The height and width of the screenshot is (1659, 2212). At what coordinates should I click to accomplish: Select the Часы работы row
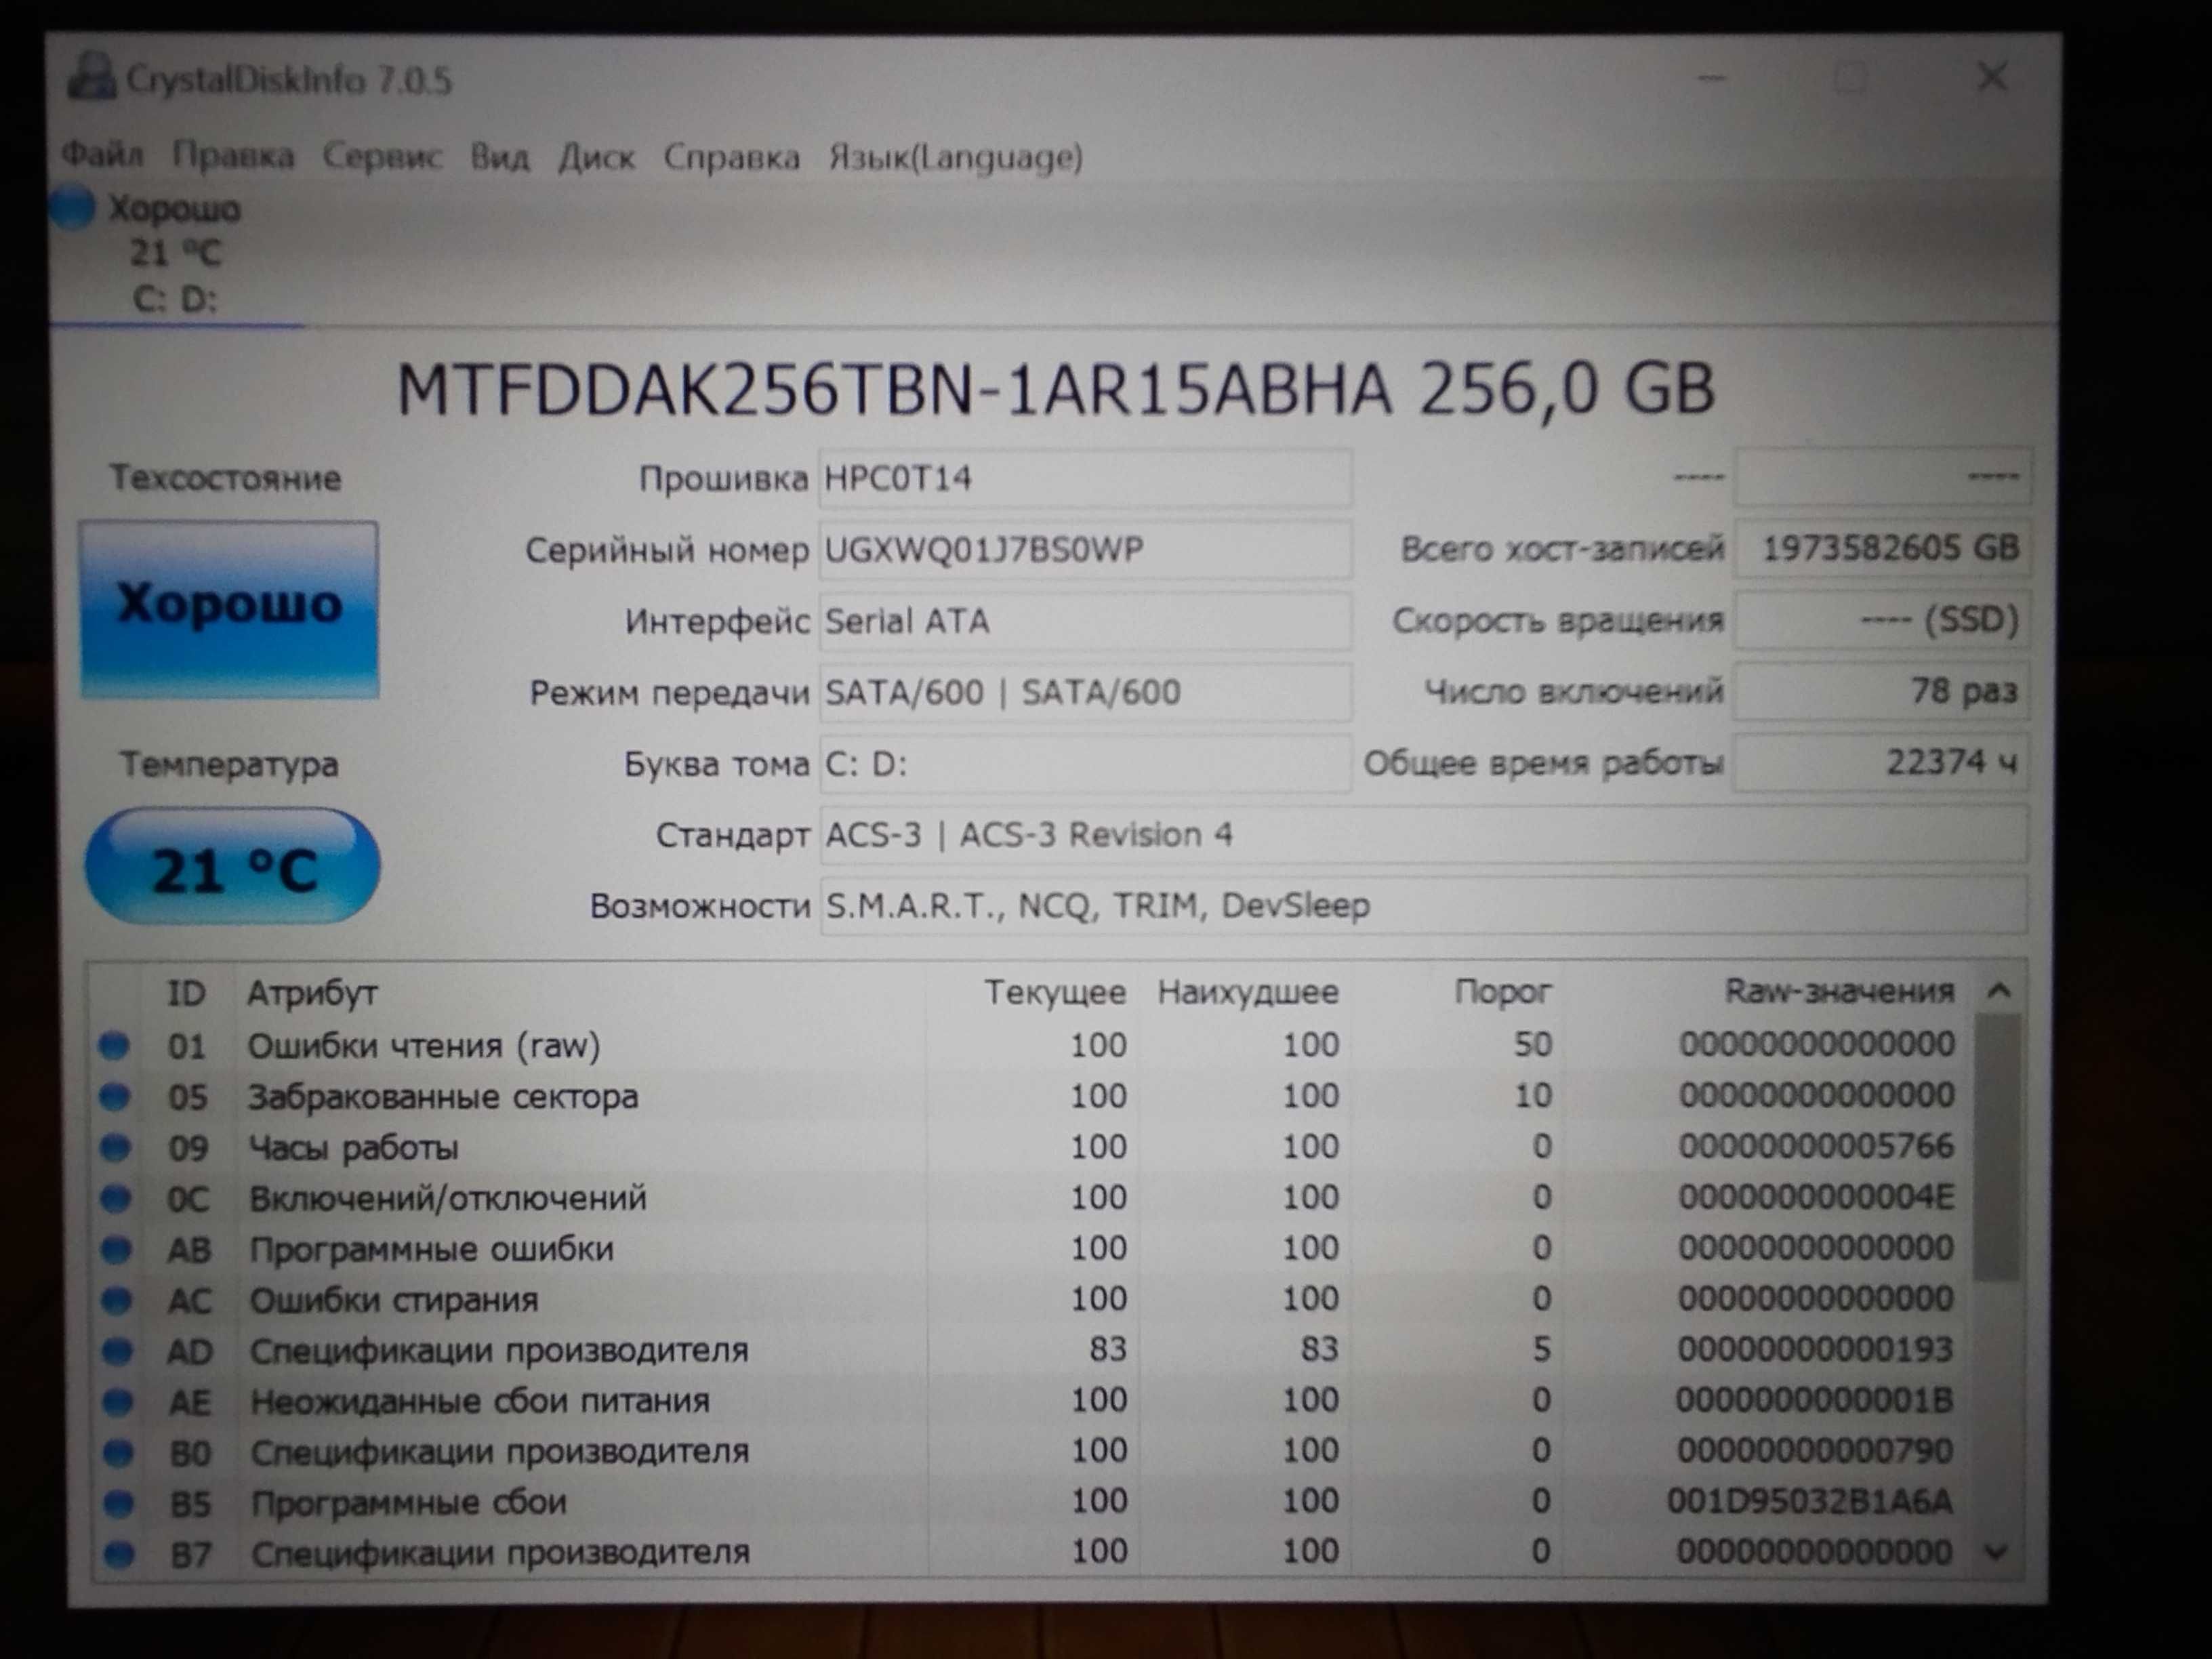pyautogui.click(x=1030, y=1146)
